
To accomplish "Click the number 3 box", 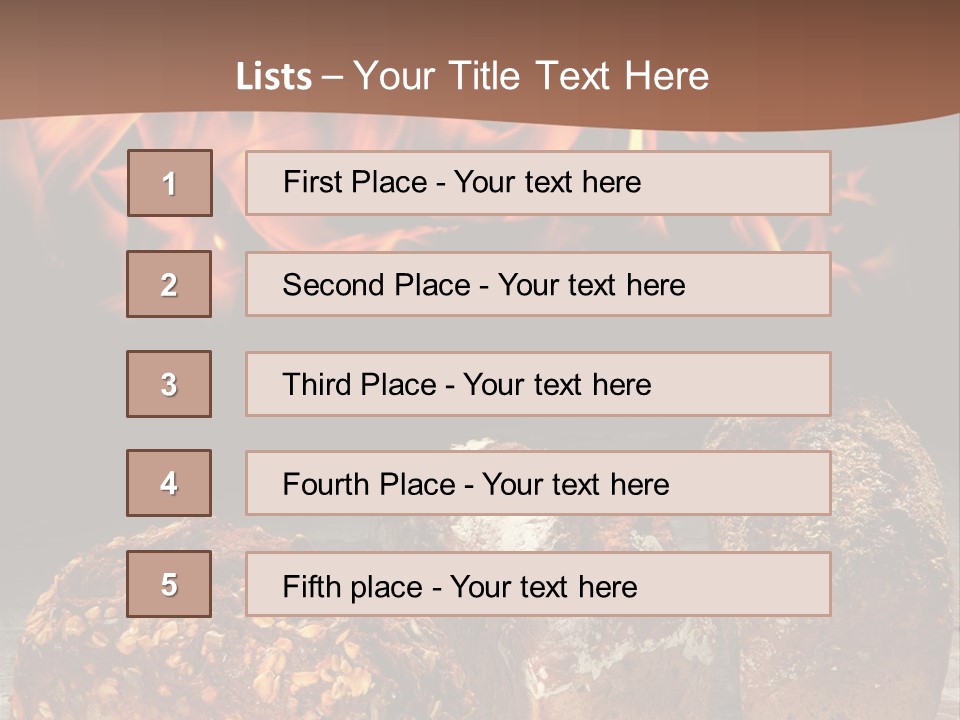I will 169,384.
